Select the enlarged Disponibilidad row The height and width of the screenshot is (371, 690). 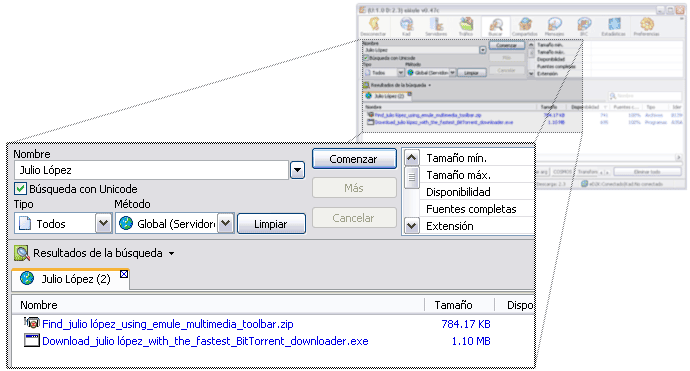coord(477,192)
